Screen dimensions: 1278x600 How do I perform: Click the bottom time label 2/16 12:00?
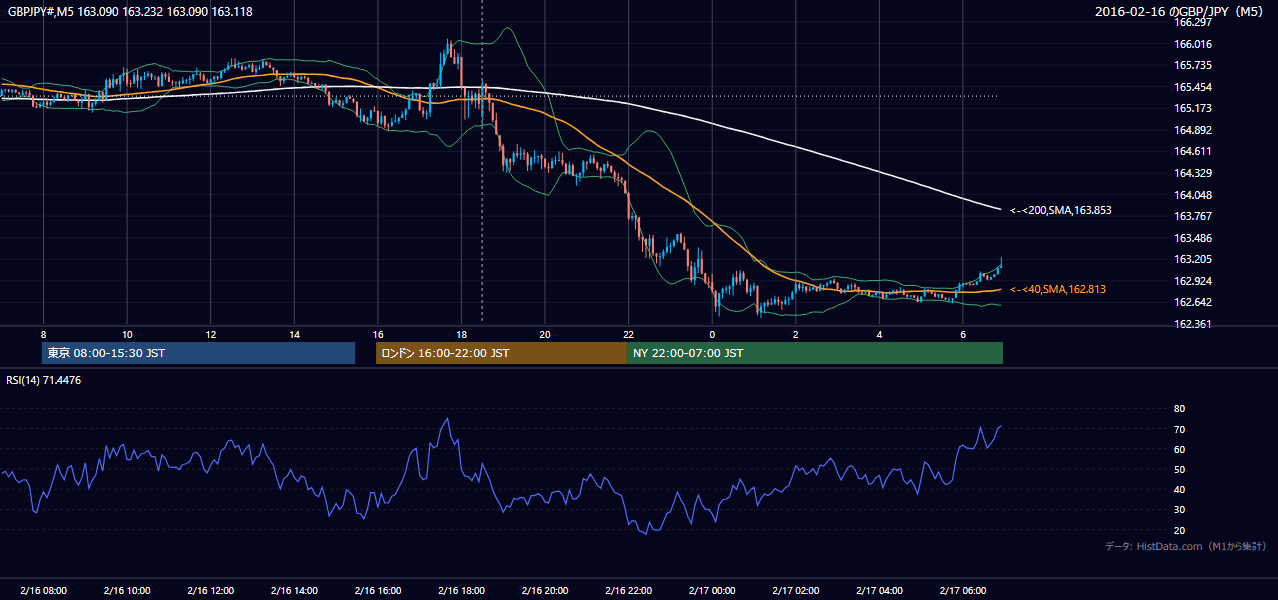210,591
